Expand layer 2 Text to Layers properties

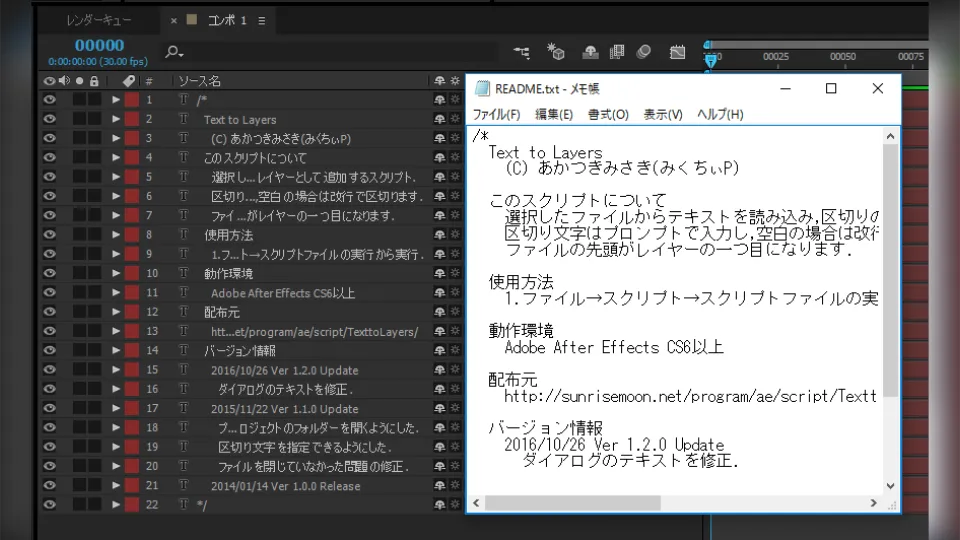116,119
